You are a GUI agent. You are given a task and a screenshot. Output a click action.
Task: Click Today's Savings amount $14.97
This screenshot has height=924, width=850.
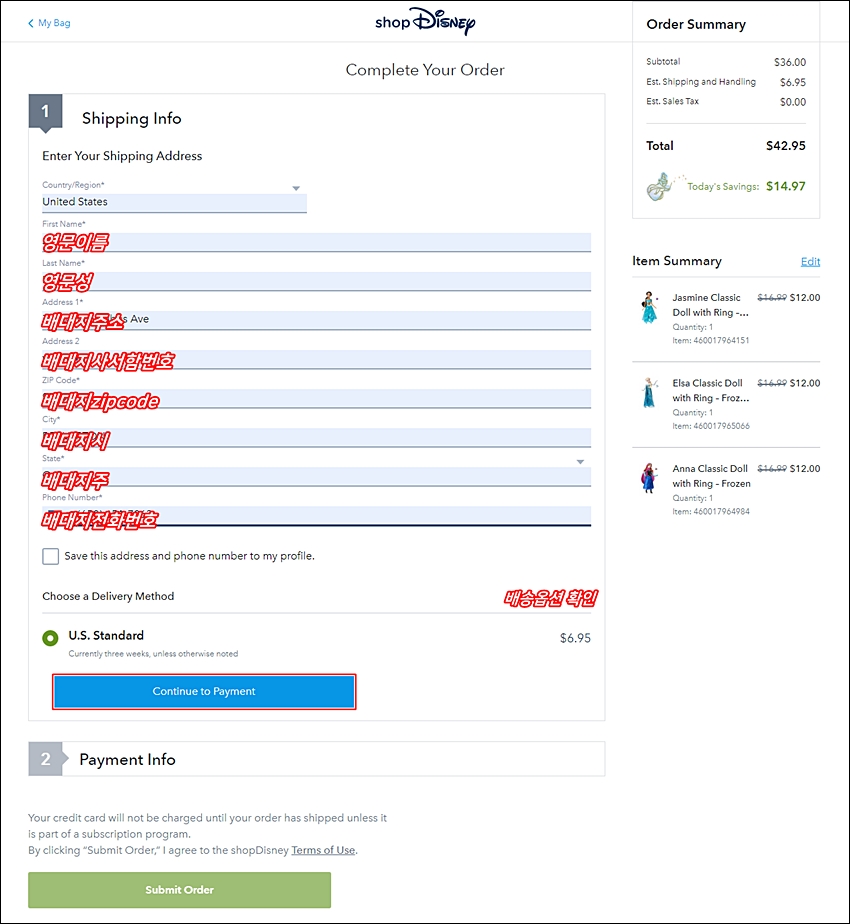point(786,186)
